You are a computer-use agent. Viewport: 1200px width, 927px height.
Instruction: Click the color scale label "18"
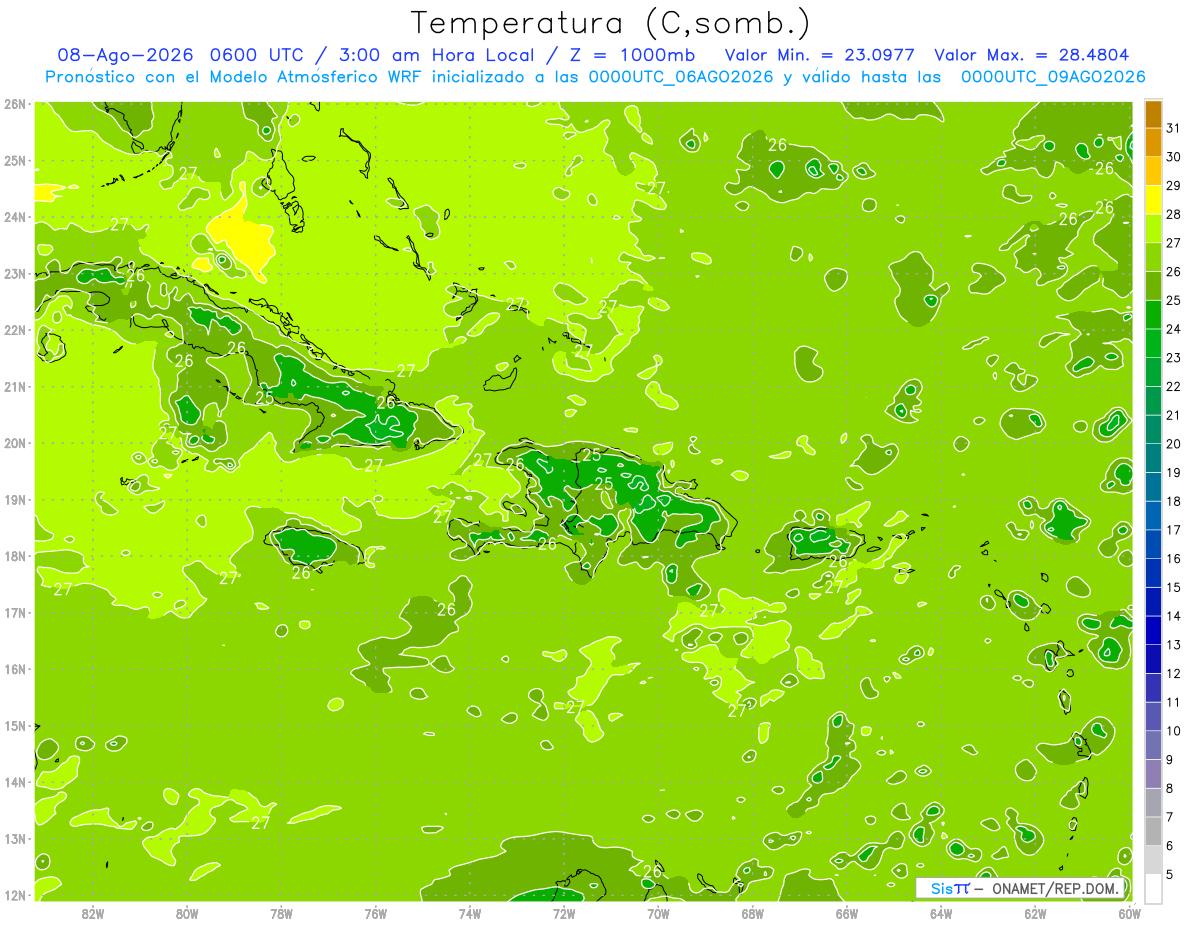pos(1173,501)
